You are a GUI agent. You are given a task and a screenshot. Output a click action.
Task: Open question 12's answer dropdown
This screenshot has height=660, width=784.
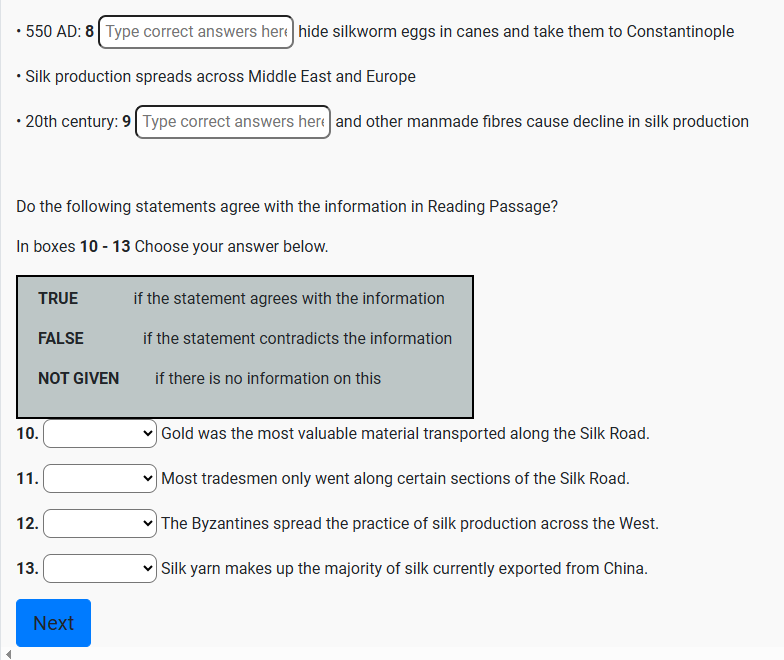pos(100,524)
